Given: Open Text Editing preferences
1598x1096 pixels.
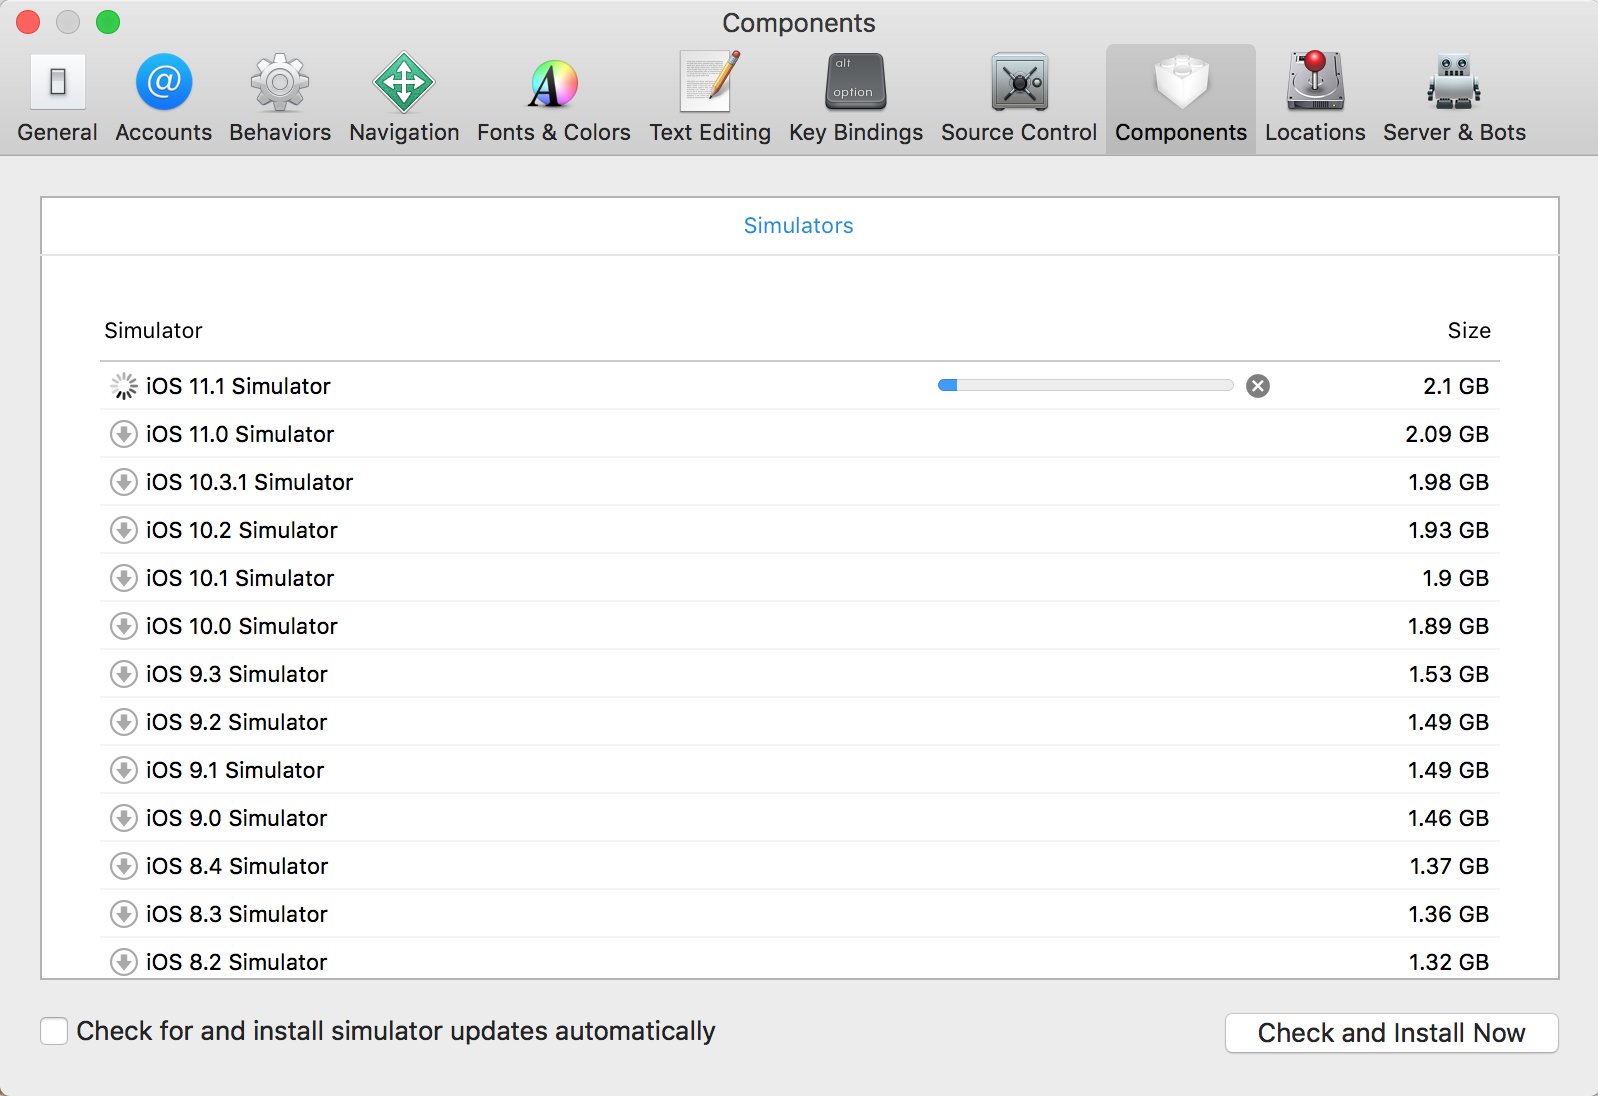Looking at the screenshot, I should [710, 99].
